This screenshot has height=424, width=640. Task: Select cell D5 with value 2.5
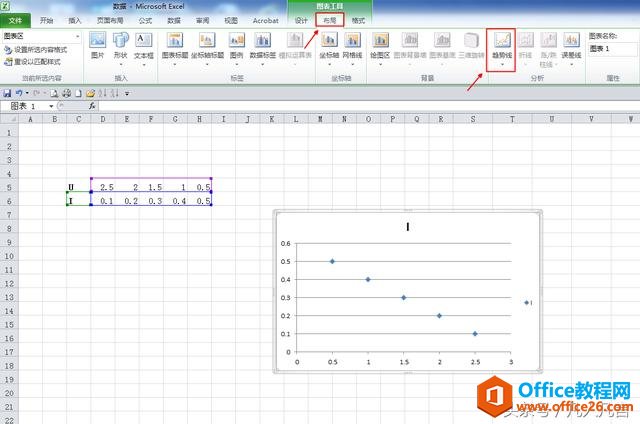point(103,187)
